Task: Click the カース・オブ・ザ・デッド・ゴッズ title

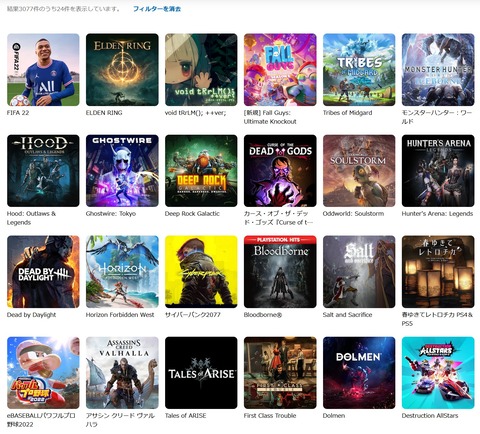Action: (x=278, y=218)
